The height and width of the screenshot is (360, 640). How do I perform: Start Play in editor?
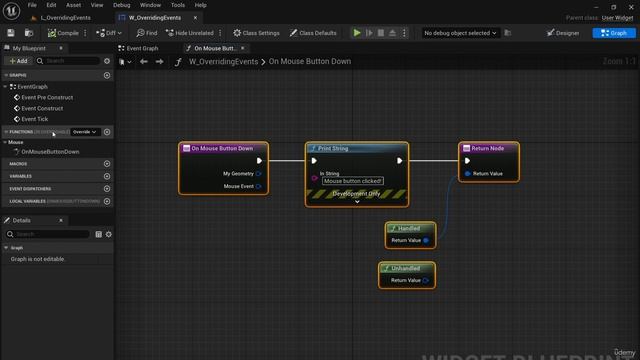click(x=357, y=33)
